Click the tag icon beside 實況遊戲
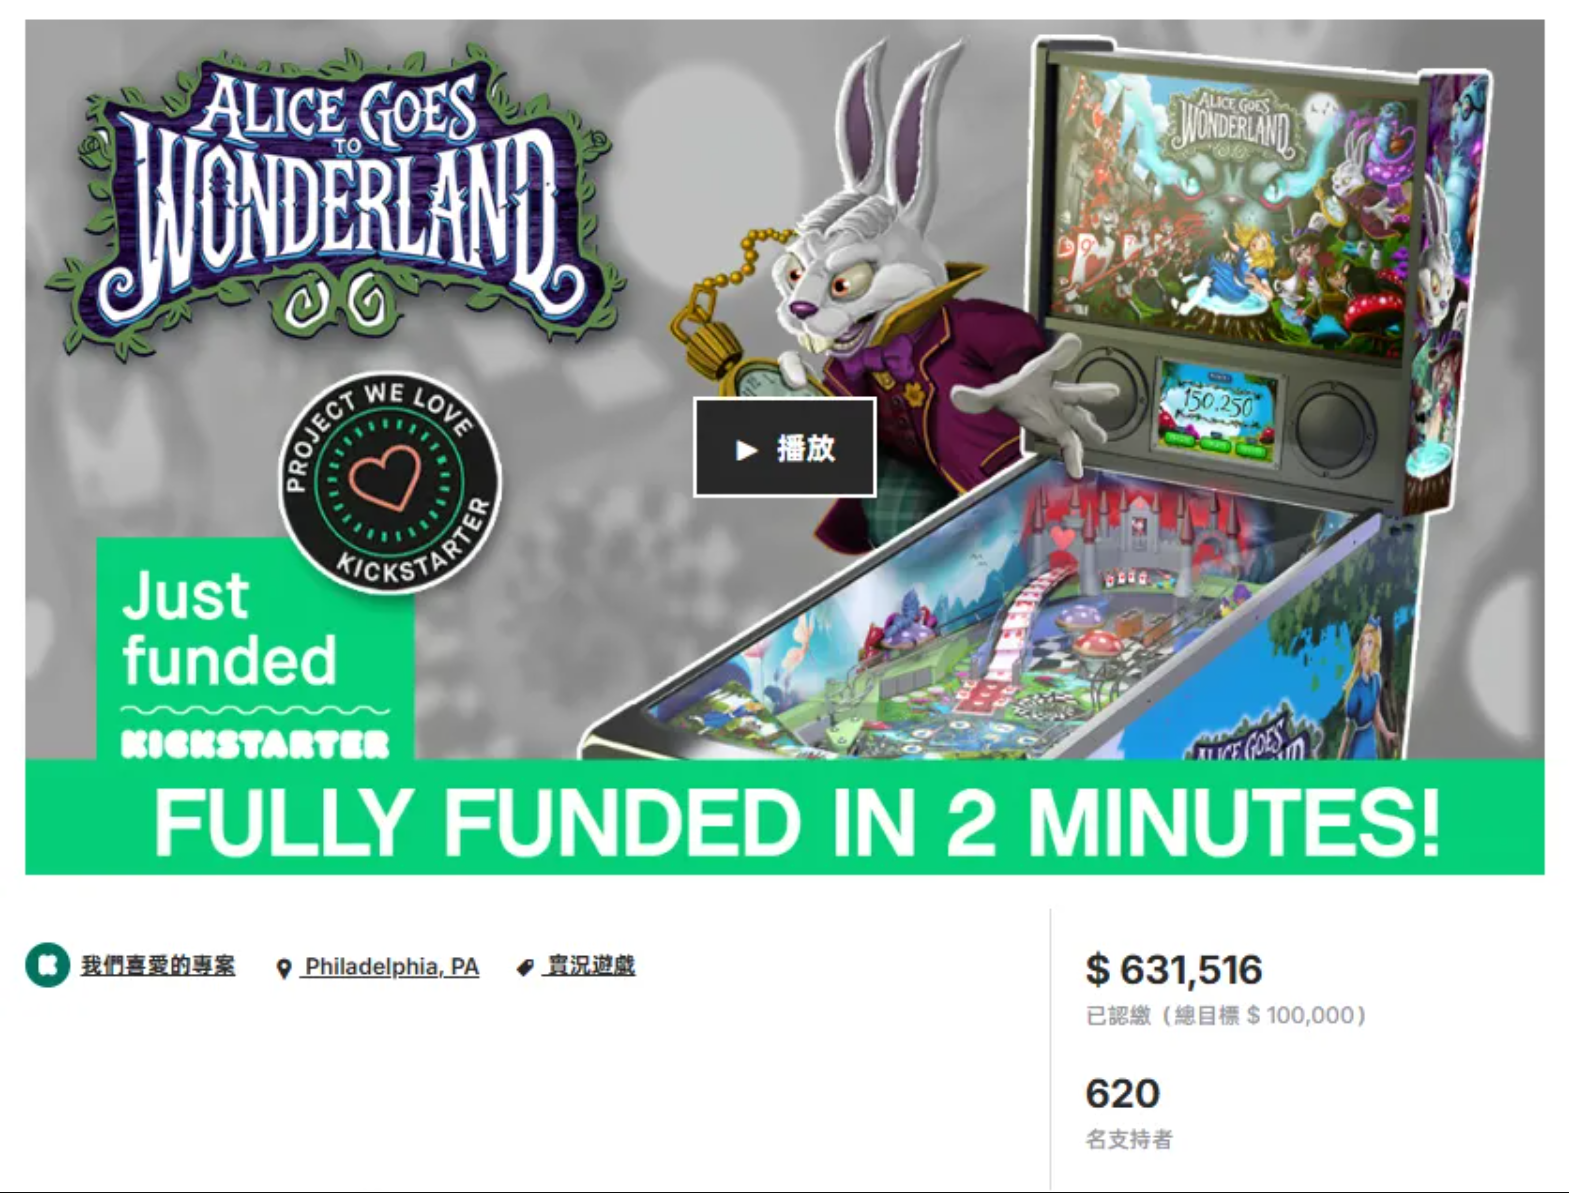The height and width of the screenshot is (1193, 1569). point(525,967)
